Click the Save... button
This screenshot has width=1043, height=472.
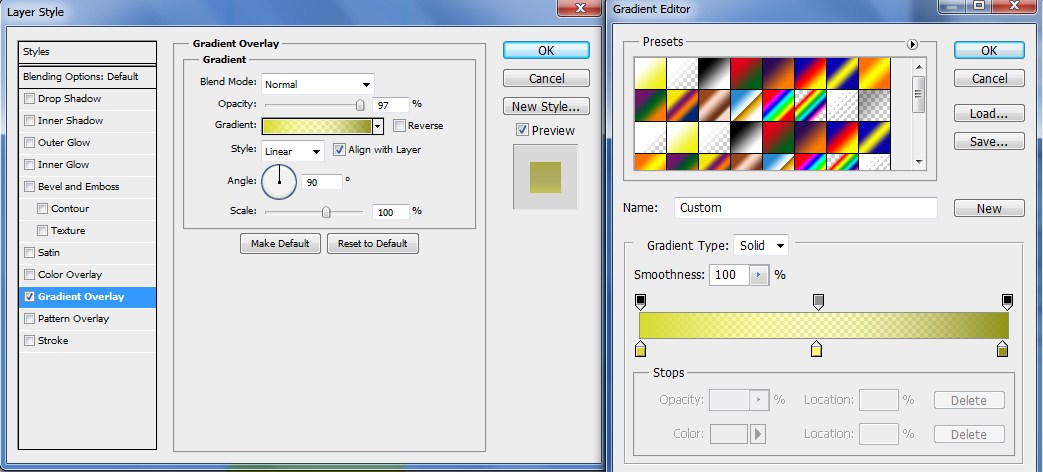(989, 142)
